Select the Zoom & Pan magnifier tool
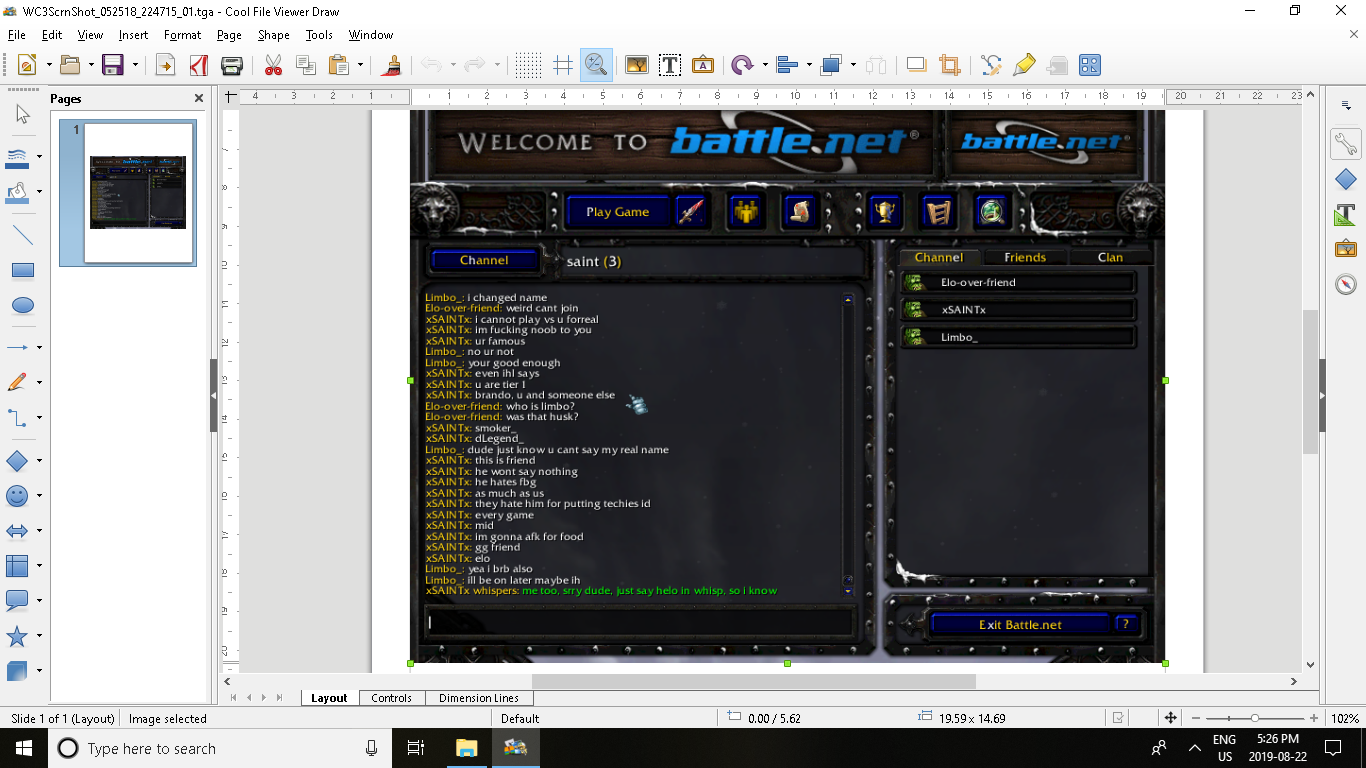 point(596,65)
